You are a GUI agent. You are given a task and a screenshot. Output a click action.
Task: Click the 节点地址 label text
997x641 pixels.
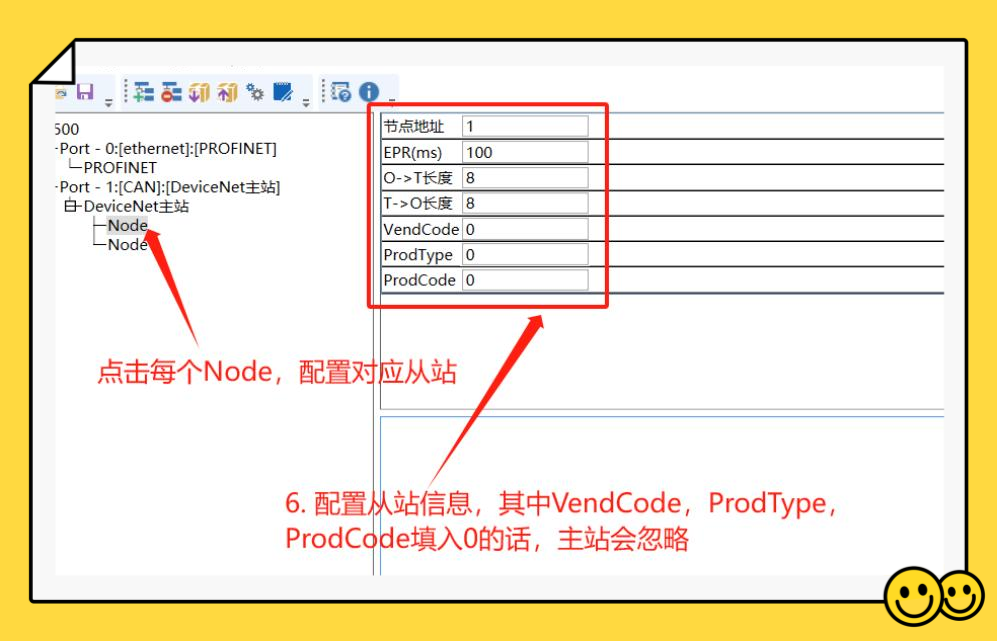(x=414, y=127)
